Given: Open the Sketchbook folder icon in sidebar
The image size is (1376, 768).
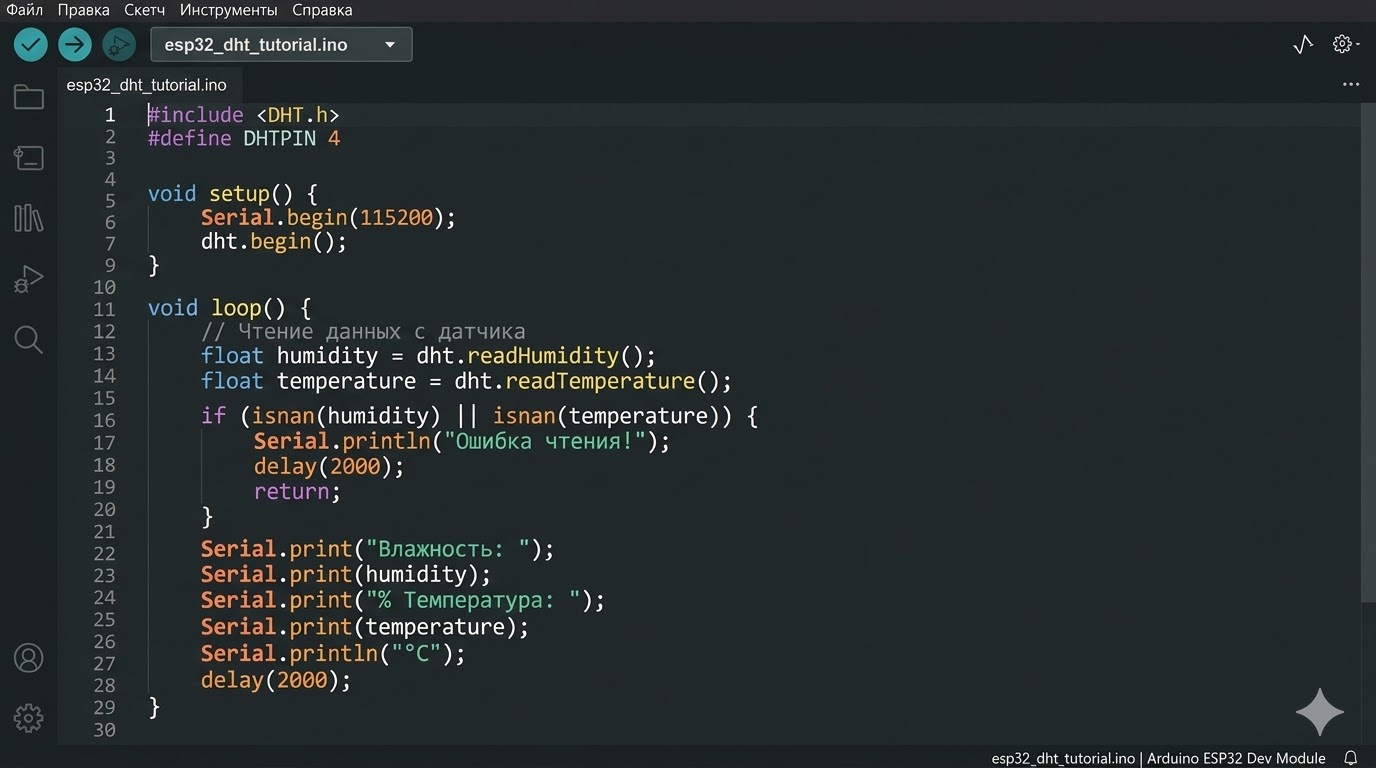Looking at the screenshot, I should (x=28, y=96).
